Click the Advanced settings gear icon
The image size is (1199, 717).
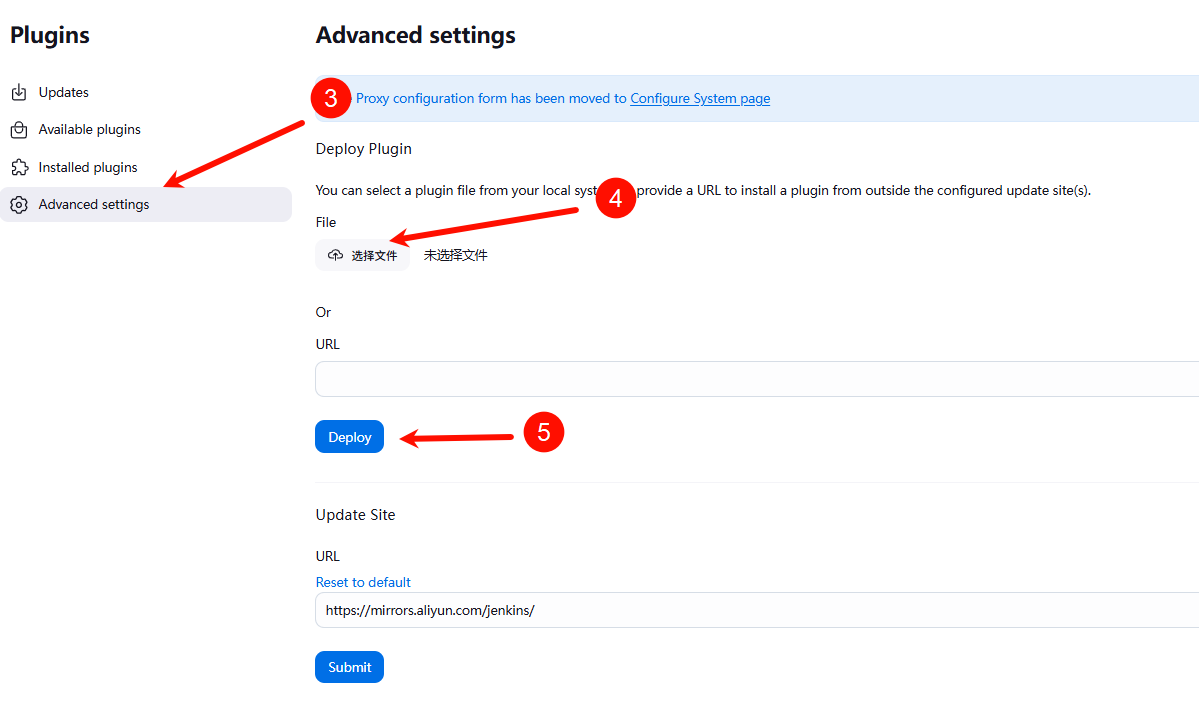coord(18,205)
